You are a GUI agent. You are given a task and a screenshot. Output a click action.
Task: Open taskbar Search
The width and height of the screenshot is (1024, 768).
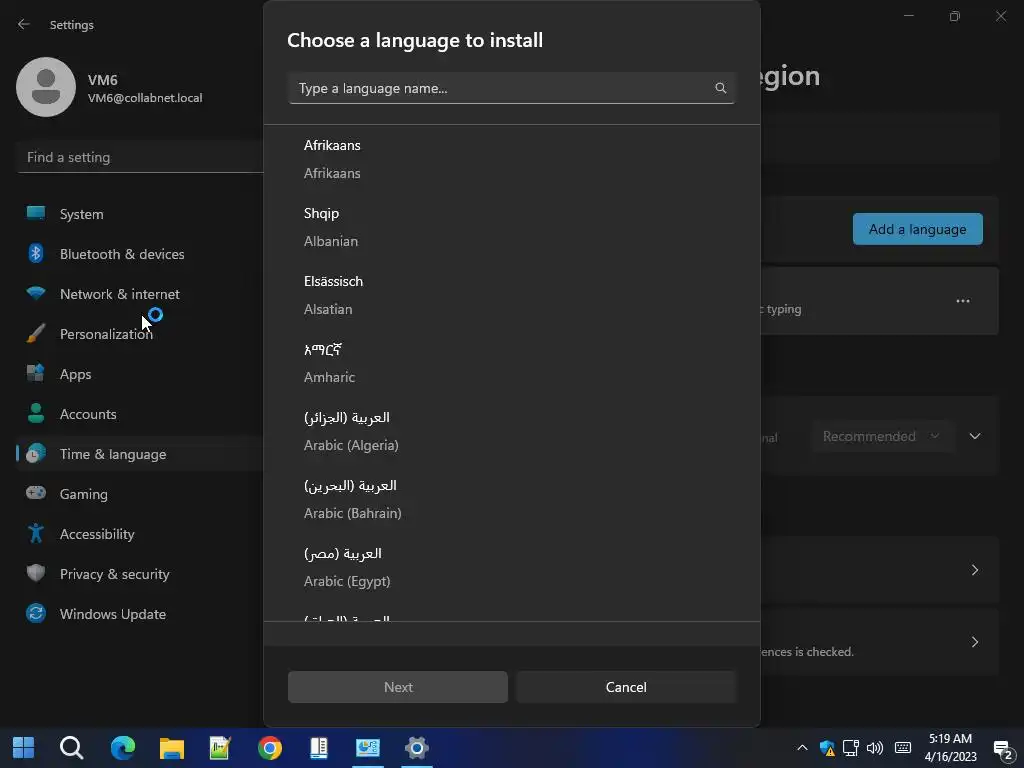(72, 748)
